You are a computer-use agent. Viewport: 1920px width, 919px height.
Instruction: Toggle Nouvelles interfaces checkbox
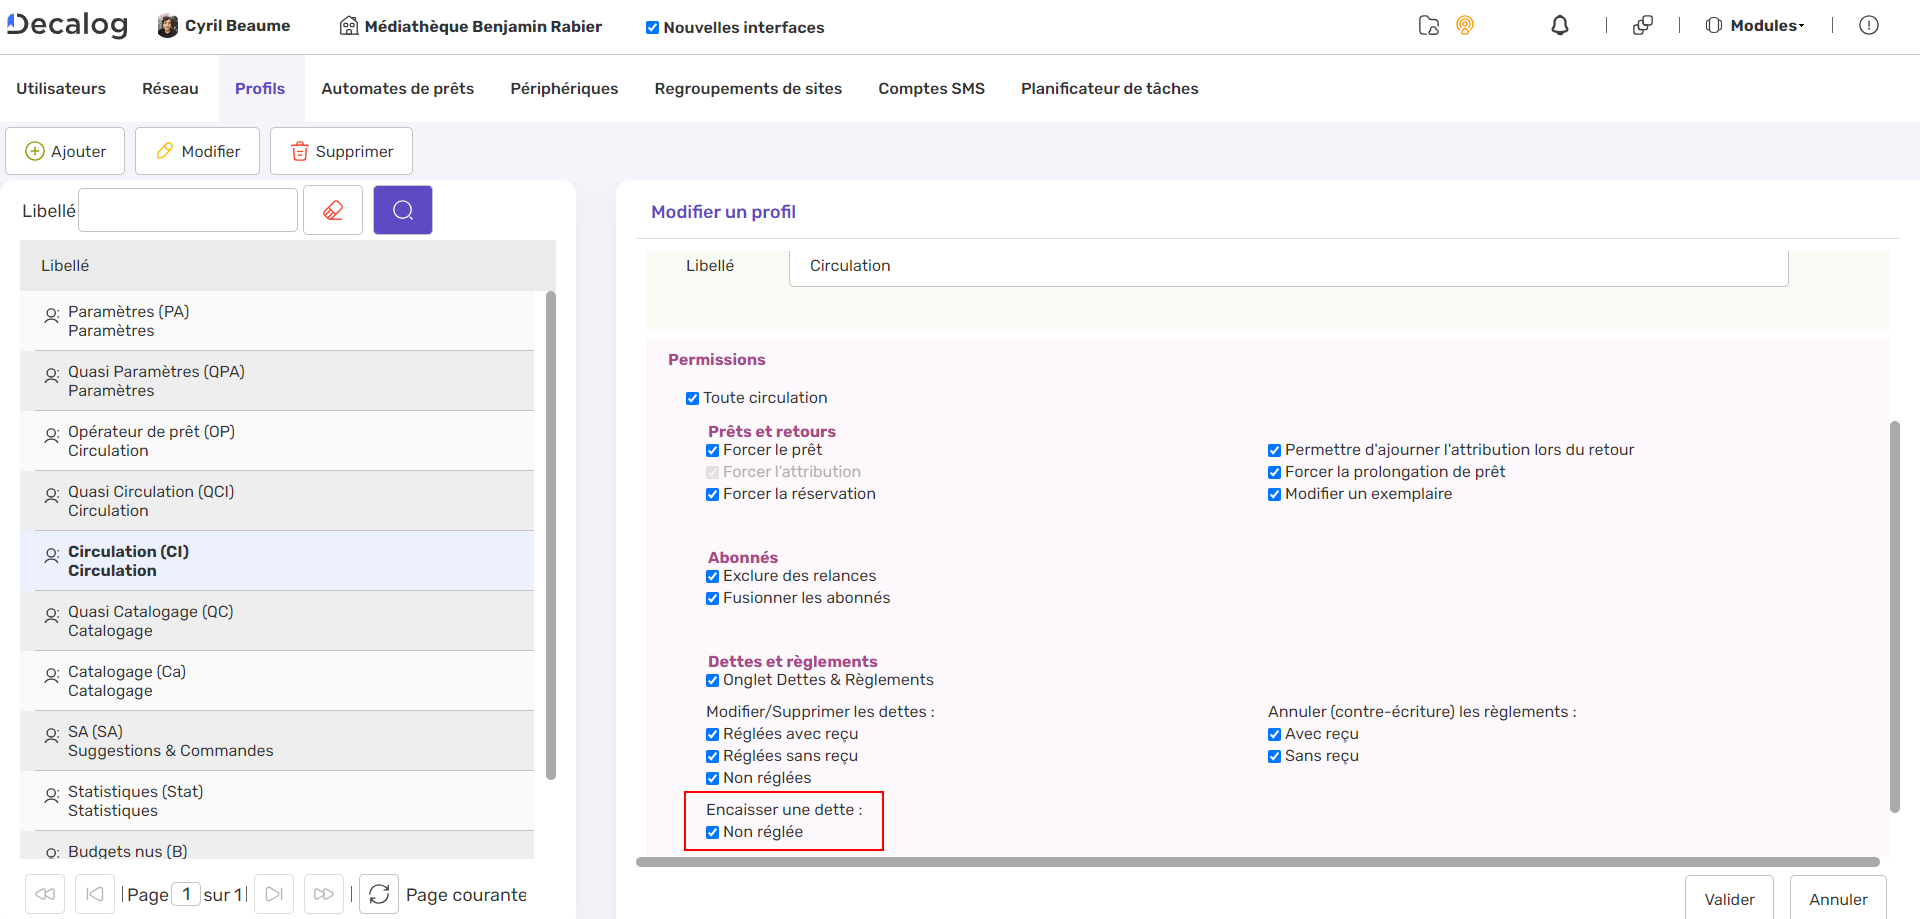pyautogui.click(x=652, y=28)
